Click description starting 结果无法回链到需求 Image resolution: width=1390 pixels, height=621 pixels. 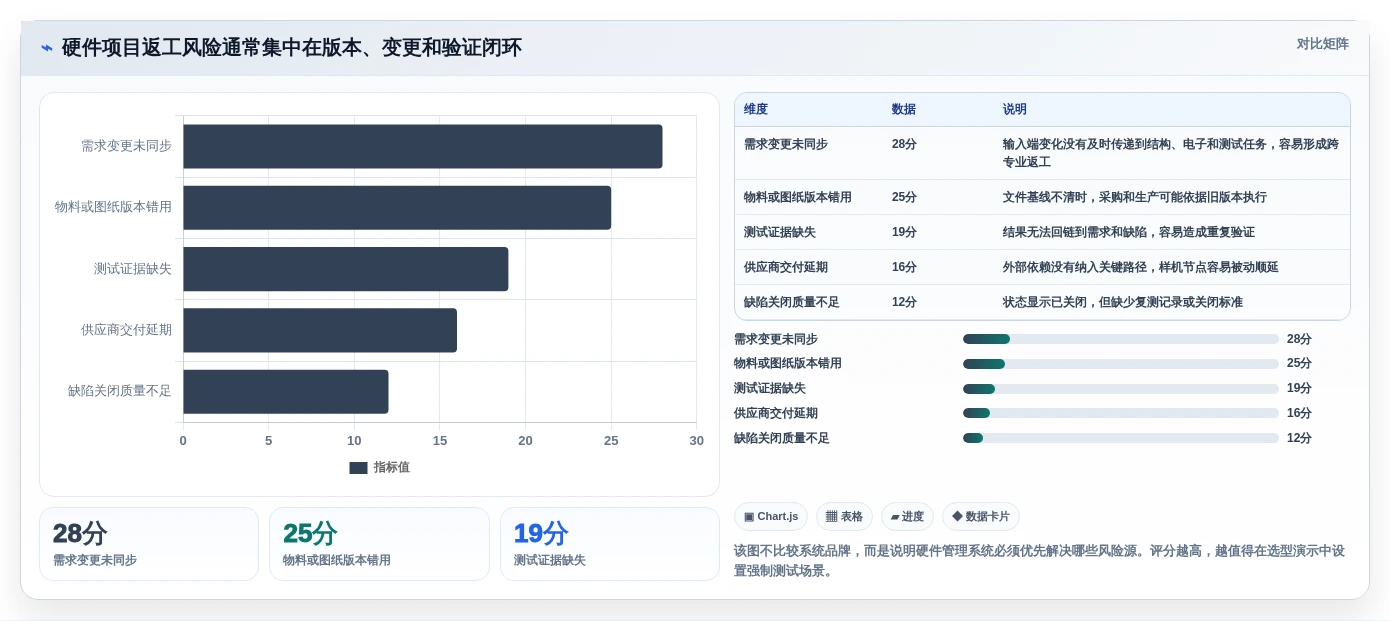(1128, 232)
